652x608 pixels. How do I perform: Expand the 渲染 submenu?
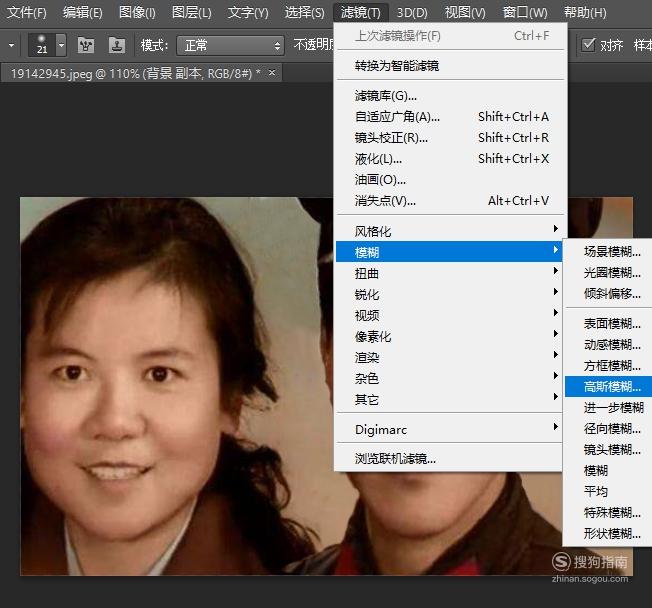click(x=449, y=357)
